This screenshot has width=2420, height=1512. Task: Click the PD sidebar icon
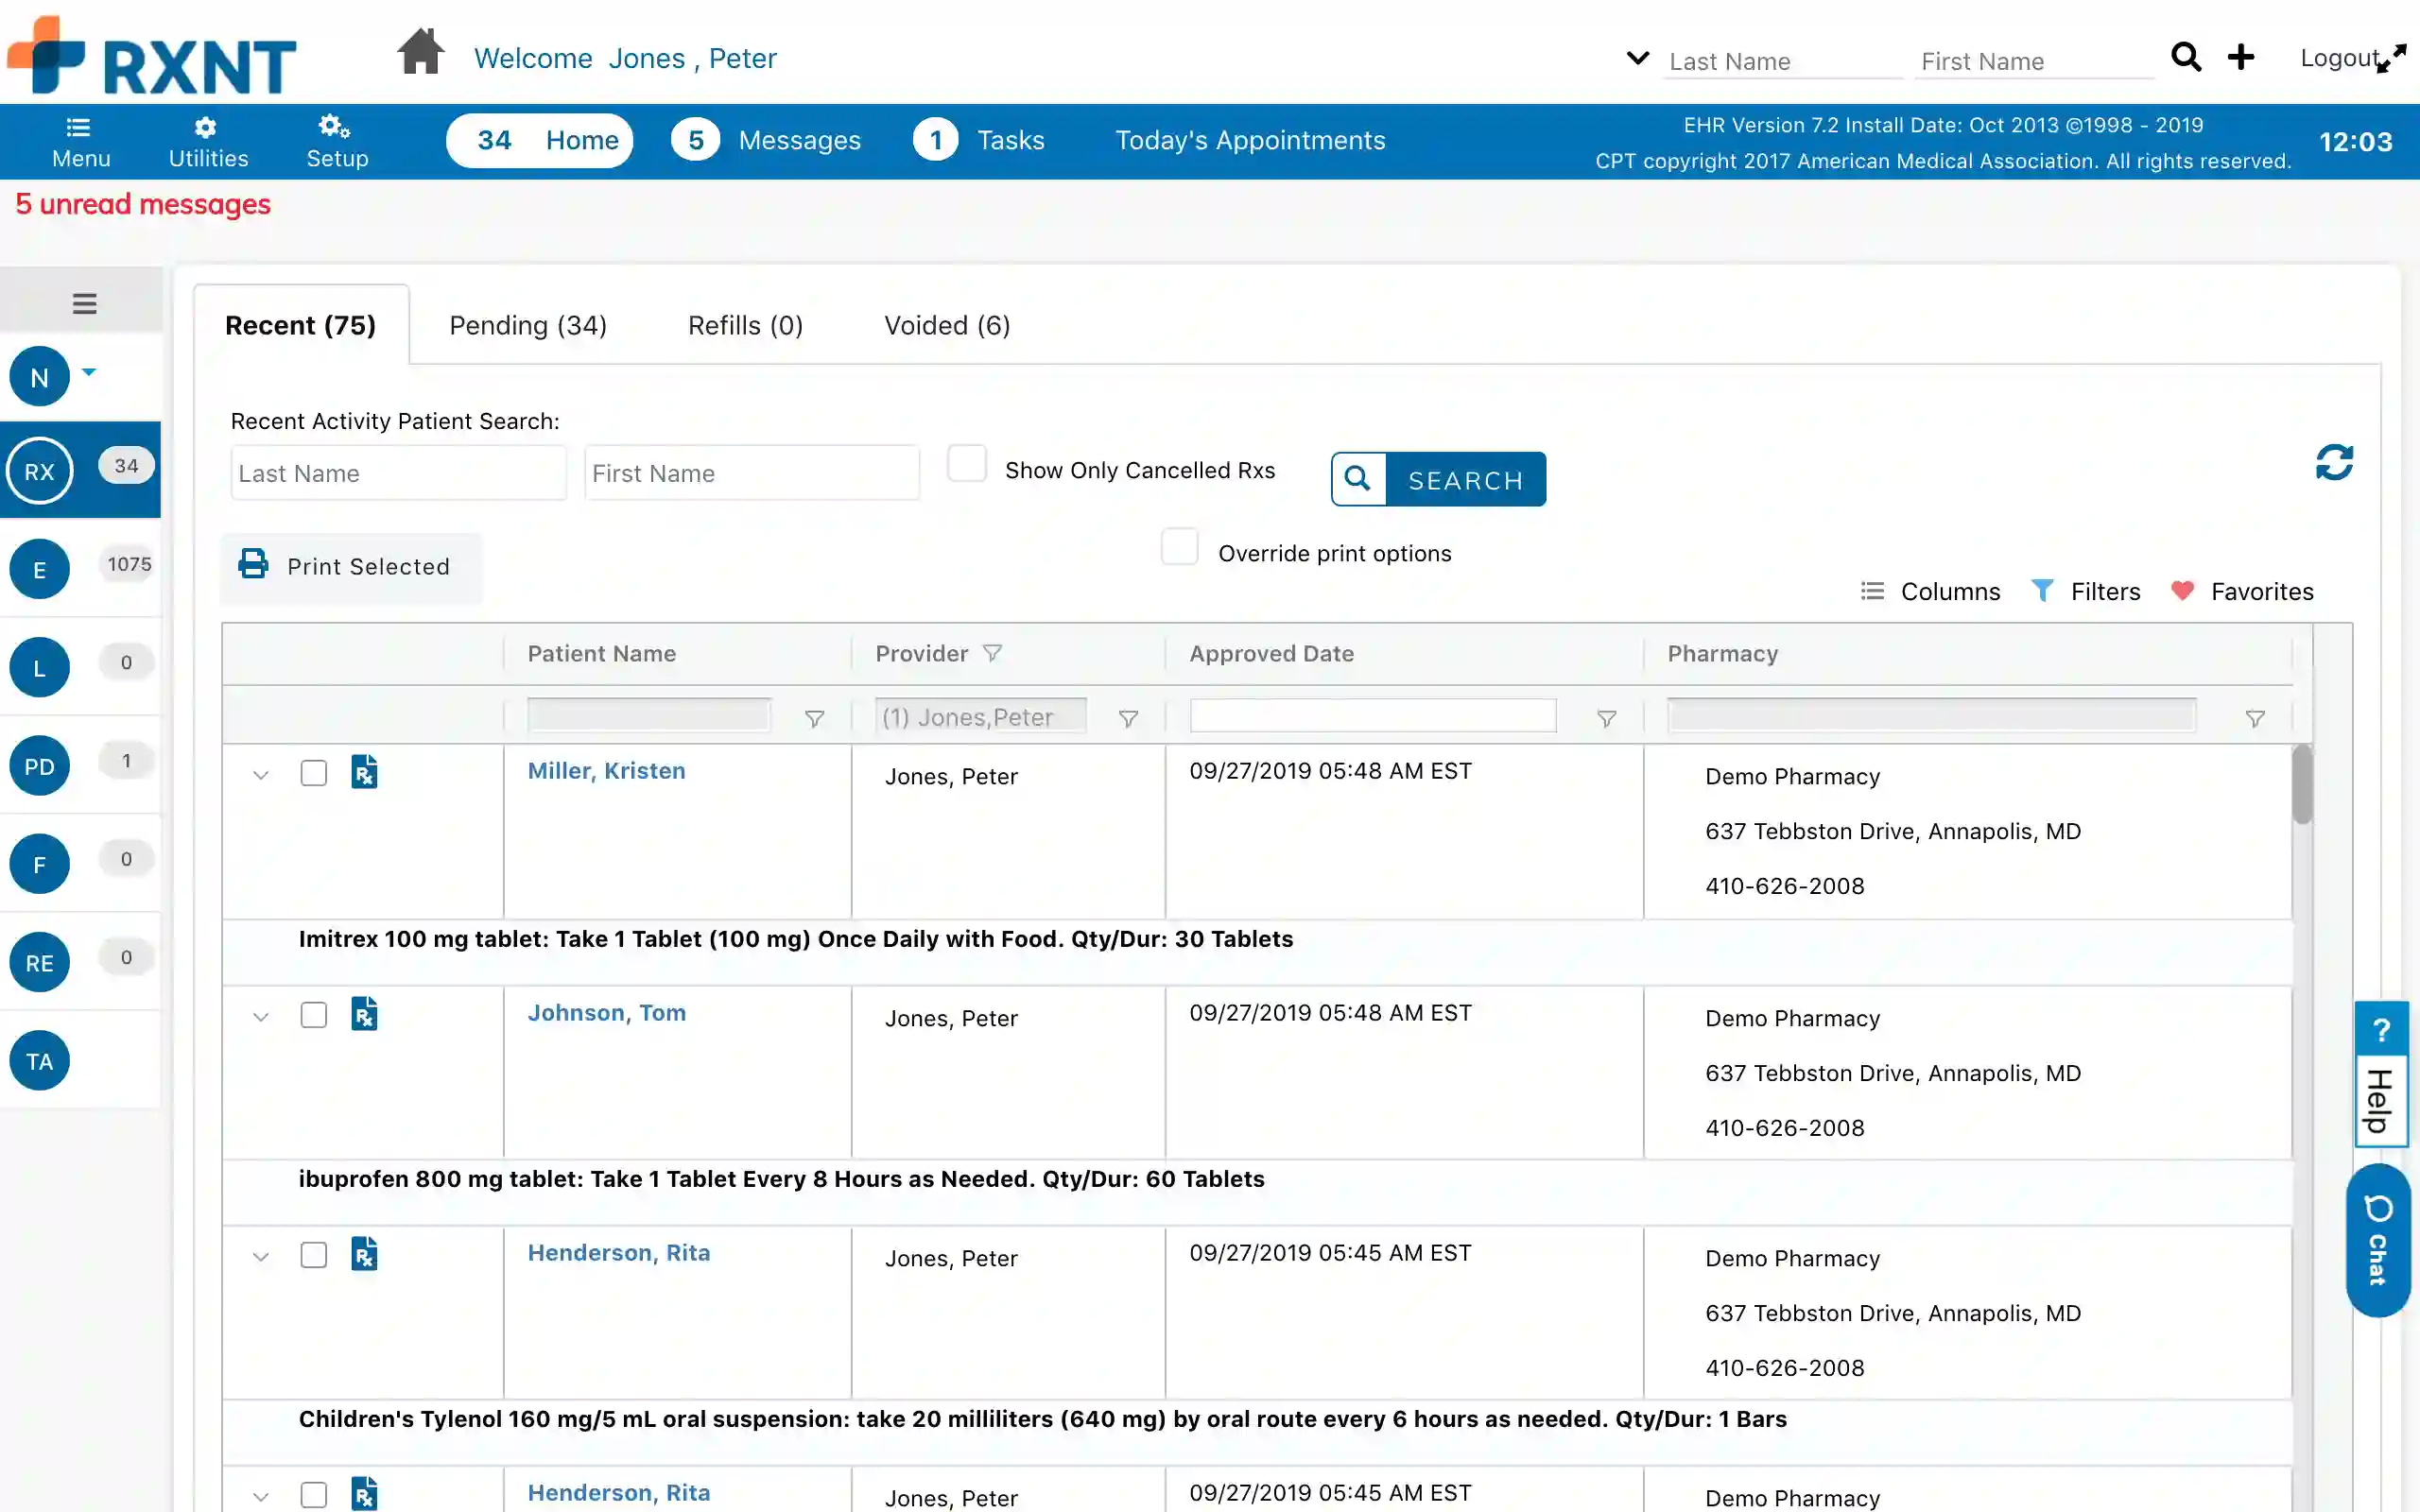[39, 765]
